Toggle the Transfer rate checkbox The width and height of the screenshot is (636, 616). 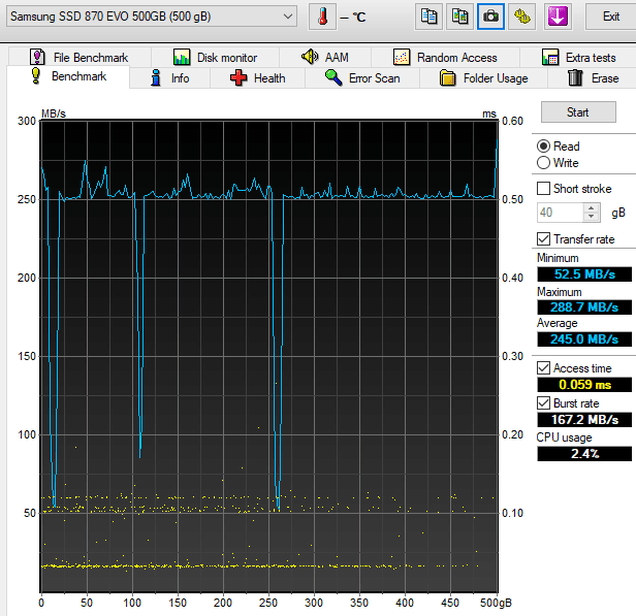pos(544,239)
